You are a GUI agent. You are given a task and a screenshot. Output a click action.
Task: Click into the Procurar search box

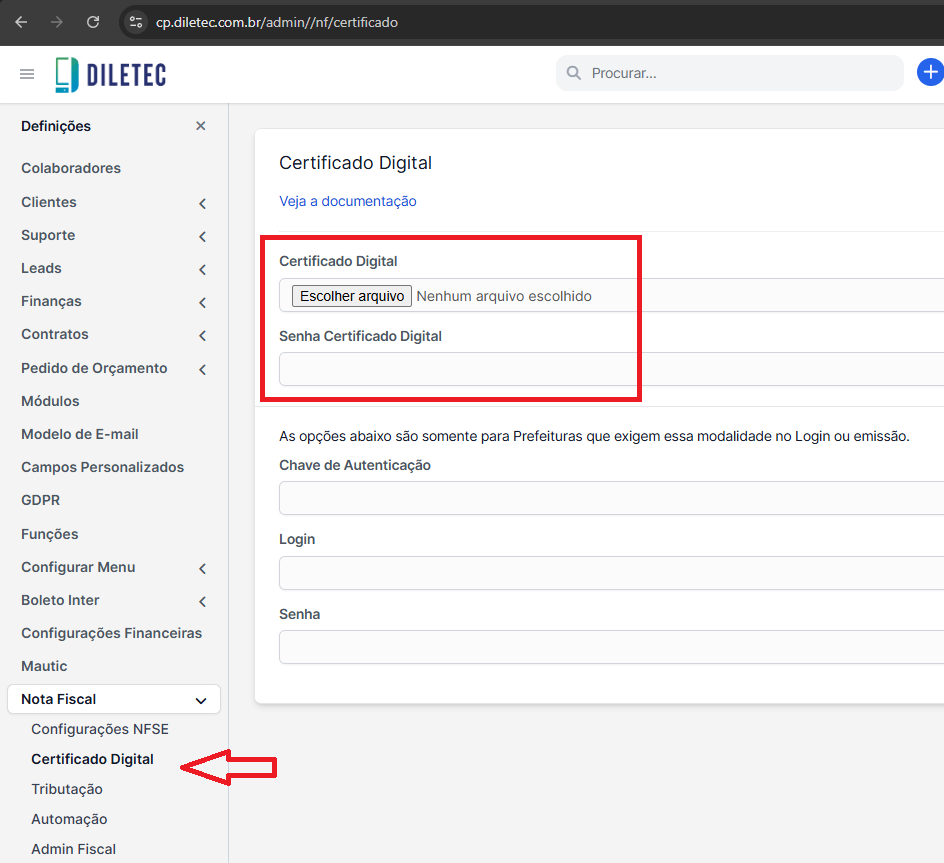(740, 73)
